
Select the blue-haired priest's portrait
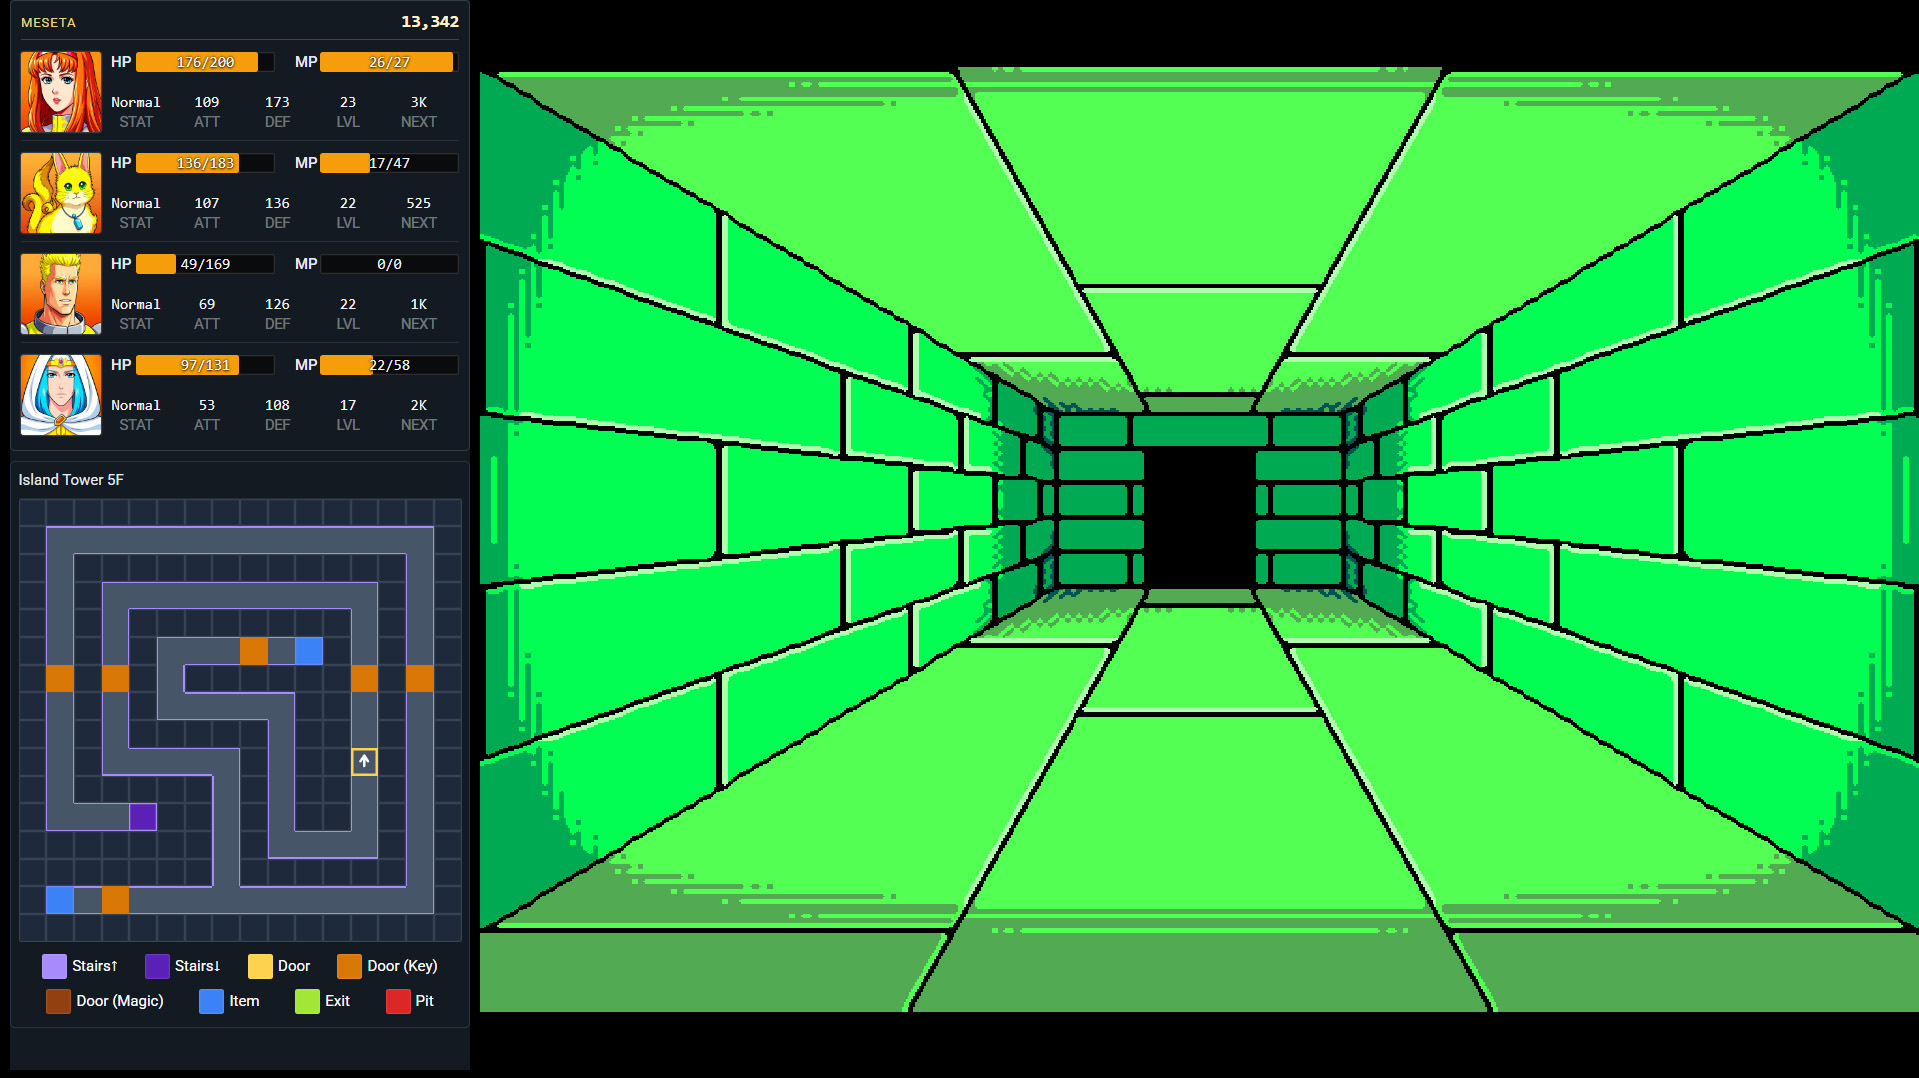[x=60, y=395]
